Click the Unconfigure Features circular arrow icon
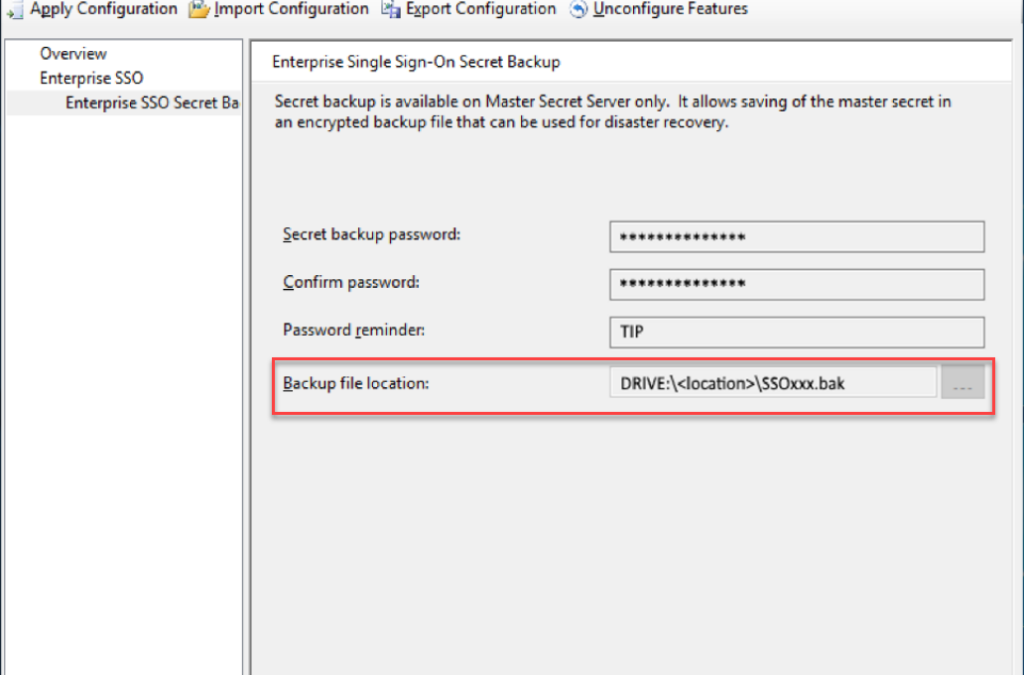 coord(578,9)
